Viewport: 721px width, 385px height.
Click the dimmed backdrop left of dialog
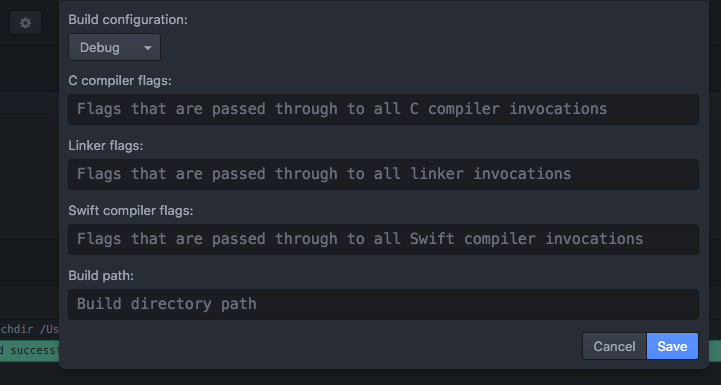(x=29, y=166)
